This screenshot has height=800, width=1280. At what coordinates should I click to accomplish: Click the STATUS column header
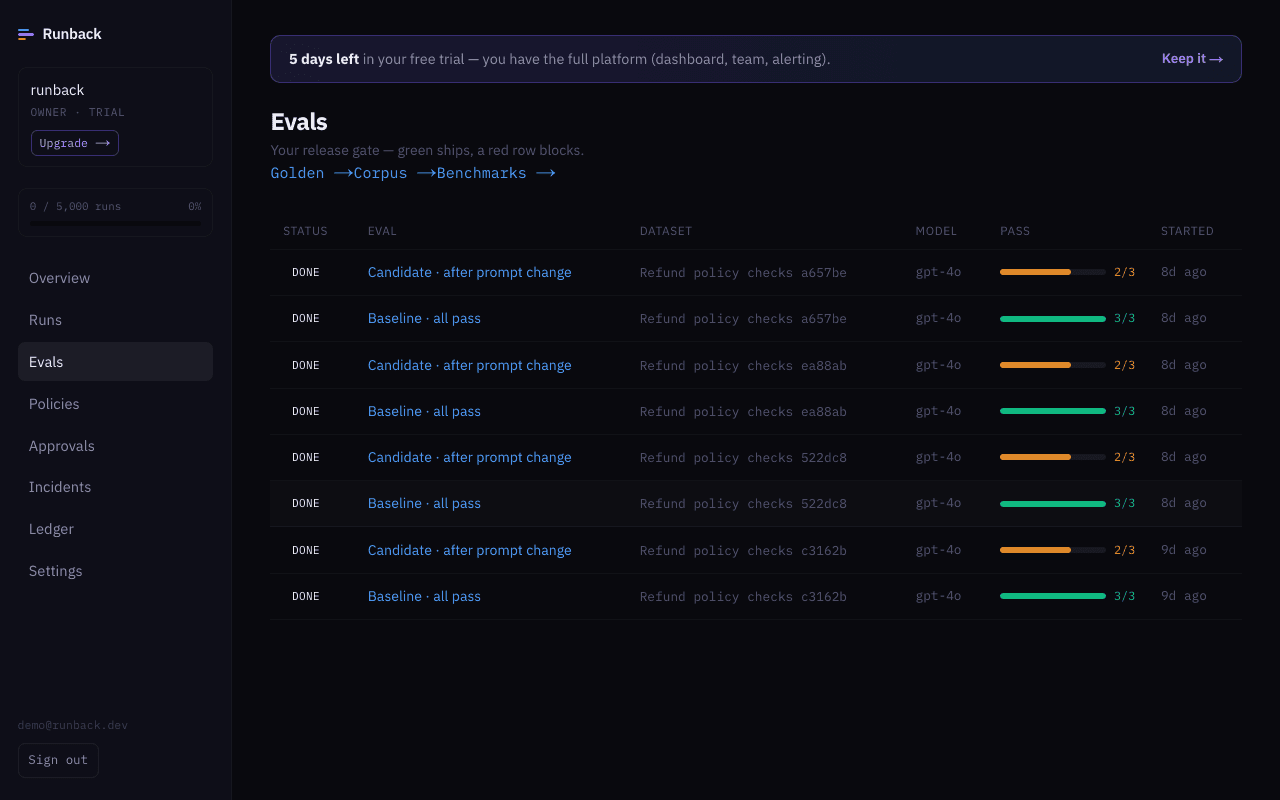305,231
